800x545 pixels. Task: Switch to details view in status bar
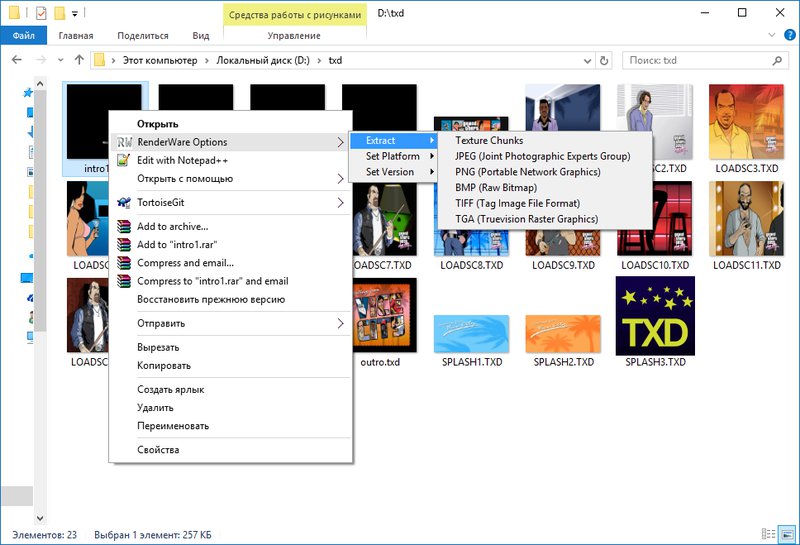pyautogui.click(x=768, y=534)
